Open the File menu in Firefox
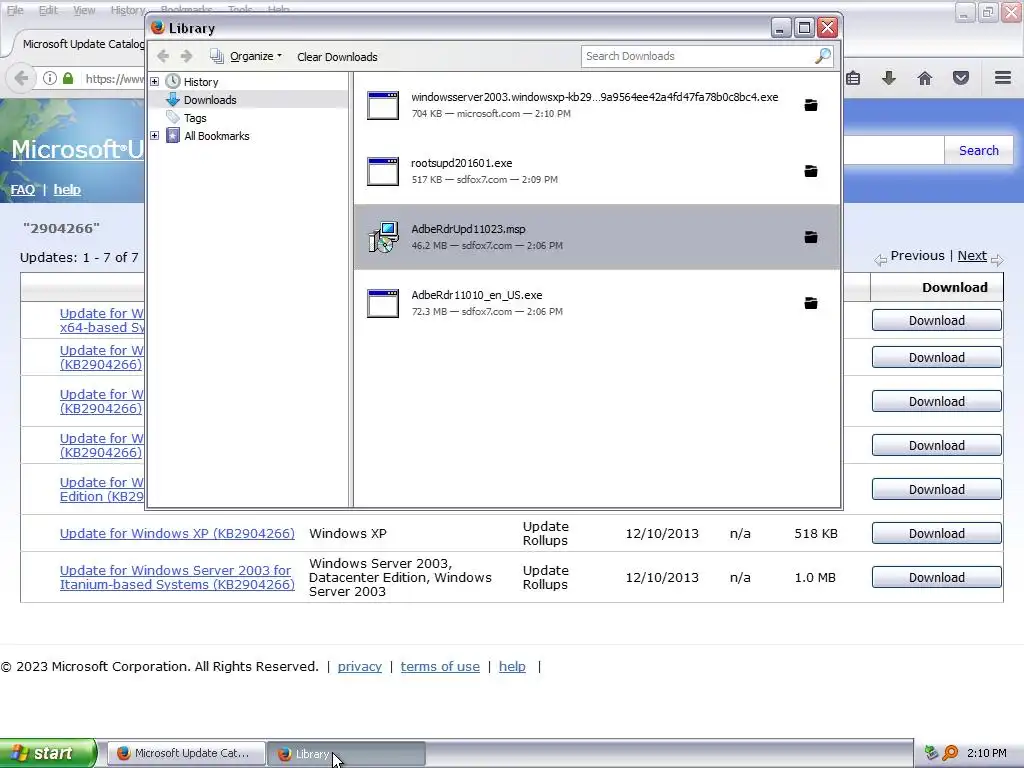 (15, 10)
